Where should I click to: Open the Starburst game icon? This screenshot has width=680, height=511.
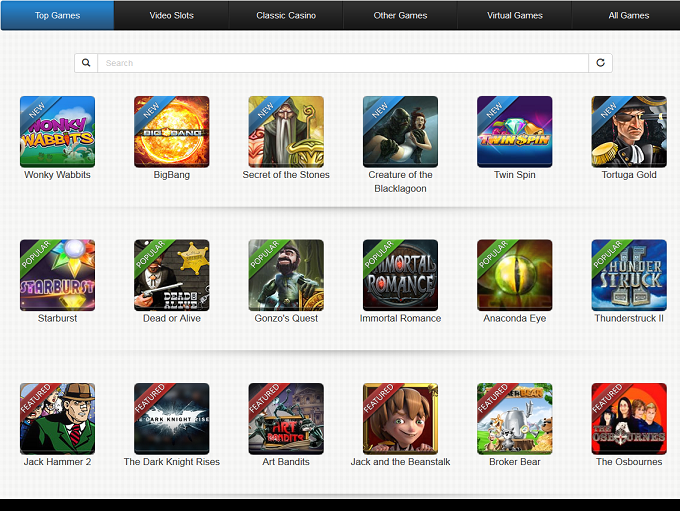click(x=57, y=275)
